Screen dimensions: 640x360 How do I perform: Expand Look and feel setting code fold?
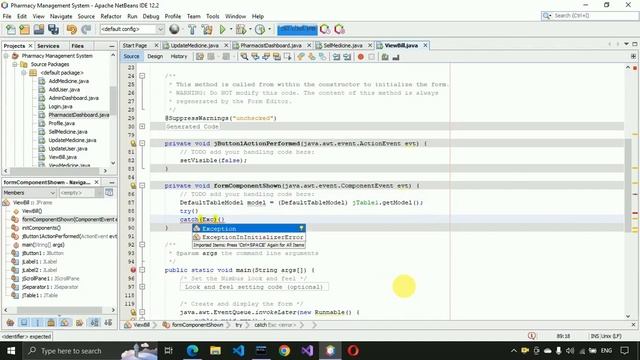pos(142,287)
